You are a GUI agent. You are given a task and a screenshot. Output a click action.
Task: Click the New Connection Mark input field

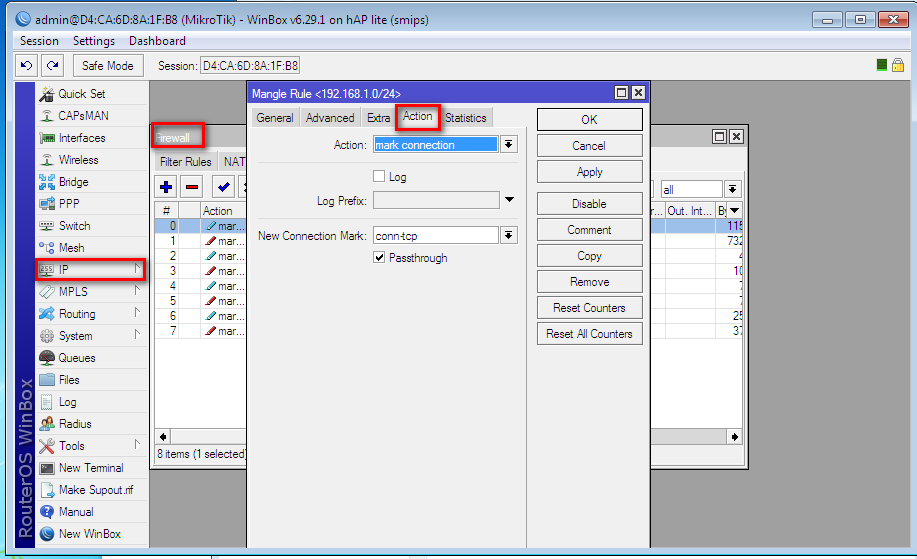[x=436, y=236]
